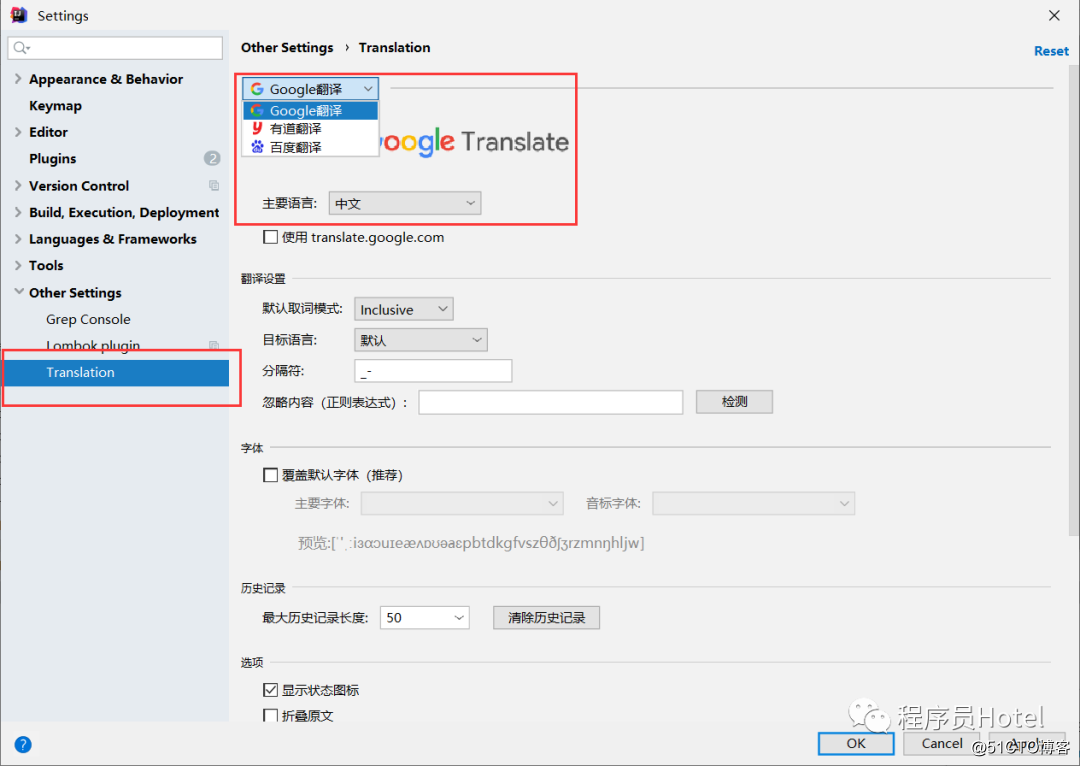
Task: Select Plugins in settings tree
Action: (52, 158)
